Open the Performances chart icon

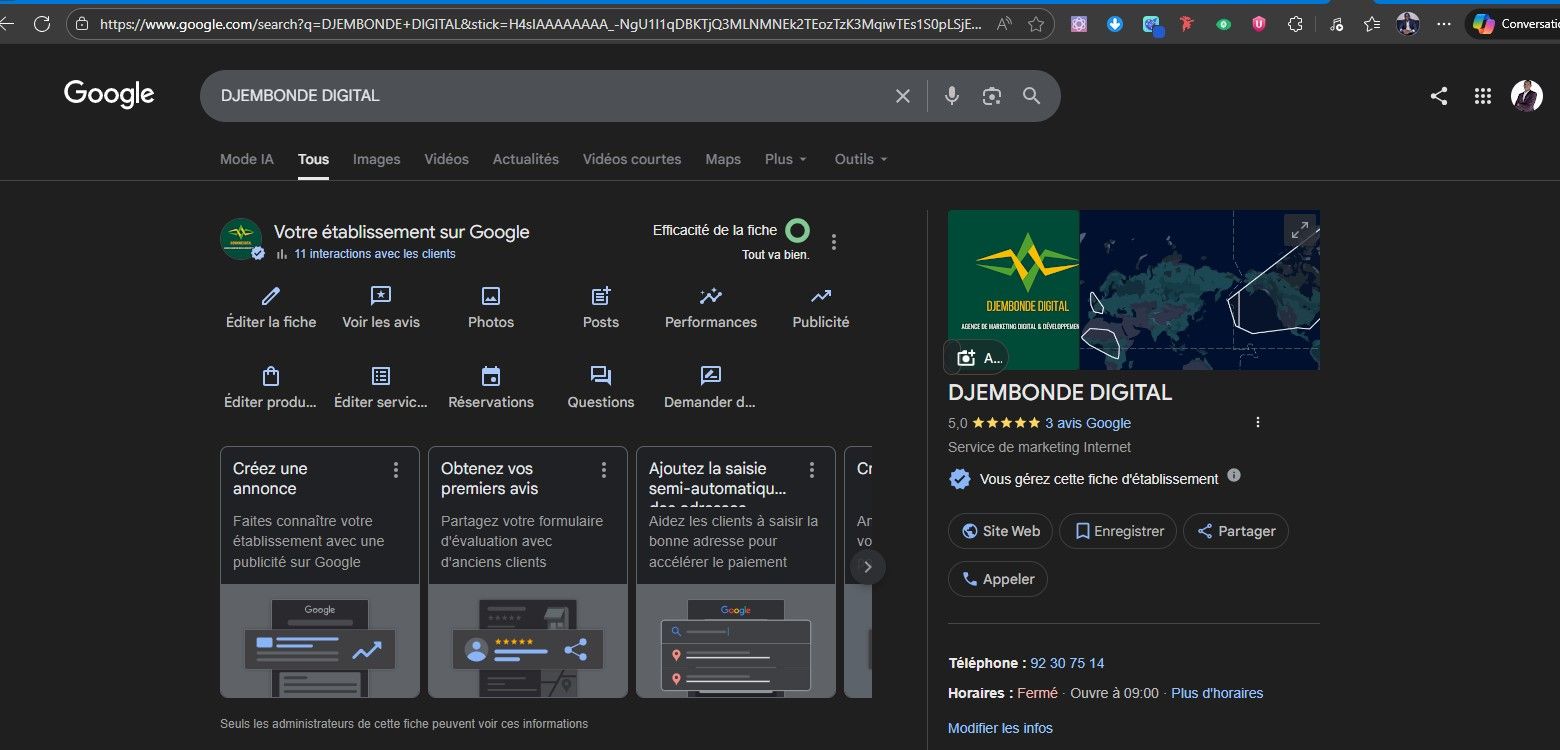(711, 296)
